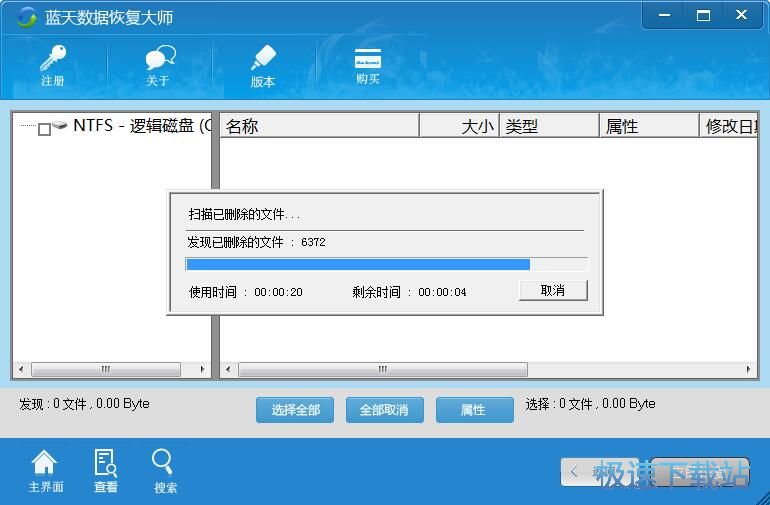Click the 蓝天数据恢复大师 window title
This screenshot has height=505, width=770.
pyautogui.click(x=109, y=18)
